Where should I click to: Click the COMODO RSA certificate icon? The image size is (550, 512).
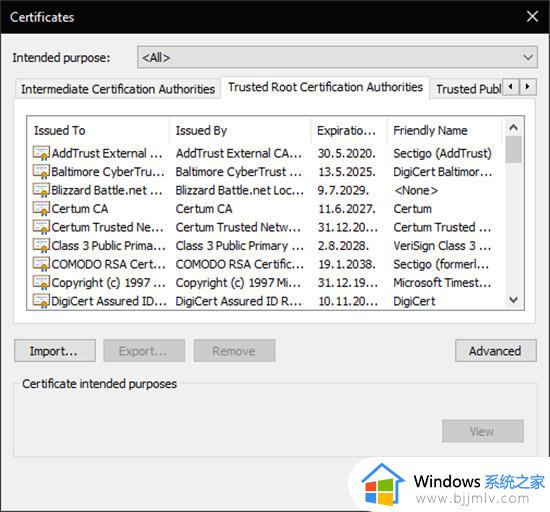tap(41, 264)
